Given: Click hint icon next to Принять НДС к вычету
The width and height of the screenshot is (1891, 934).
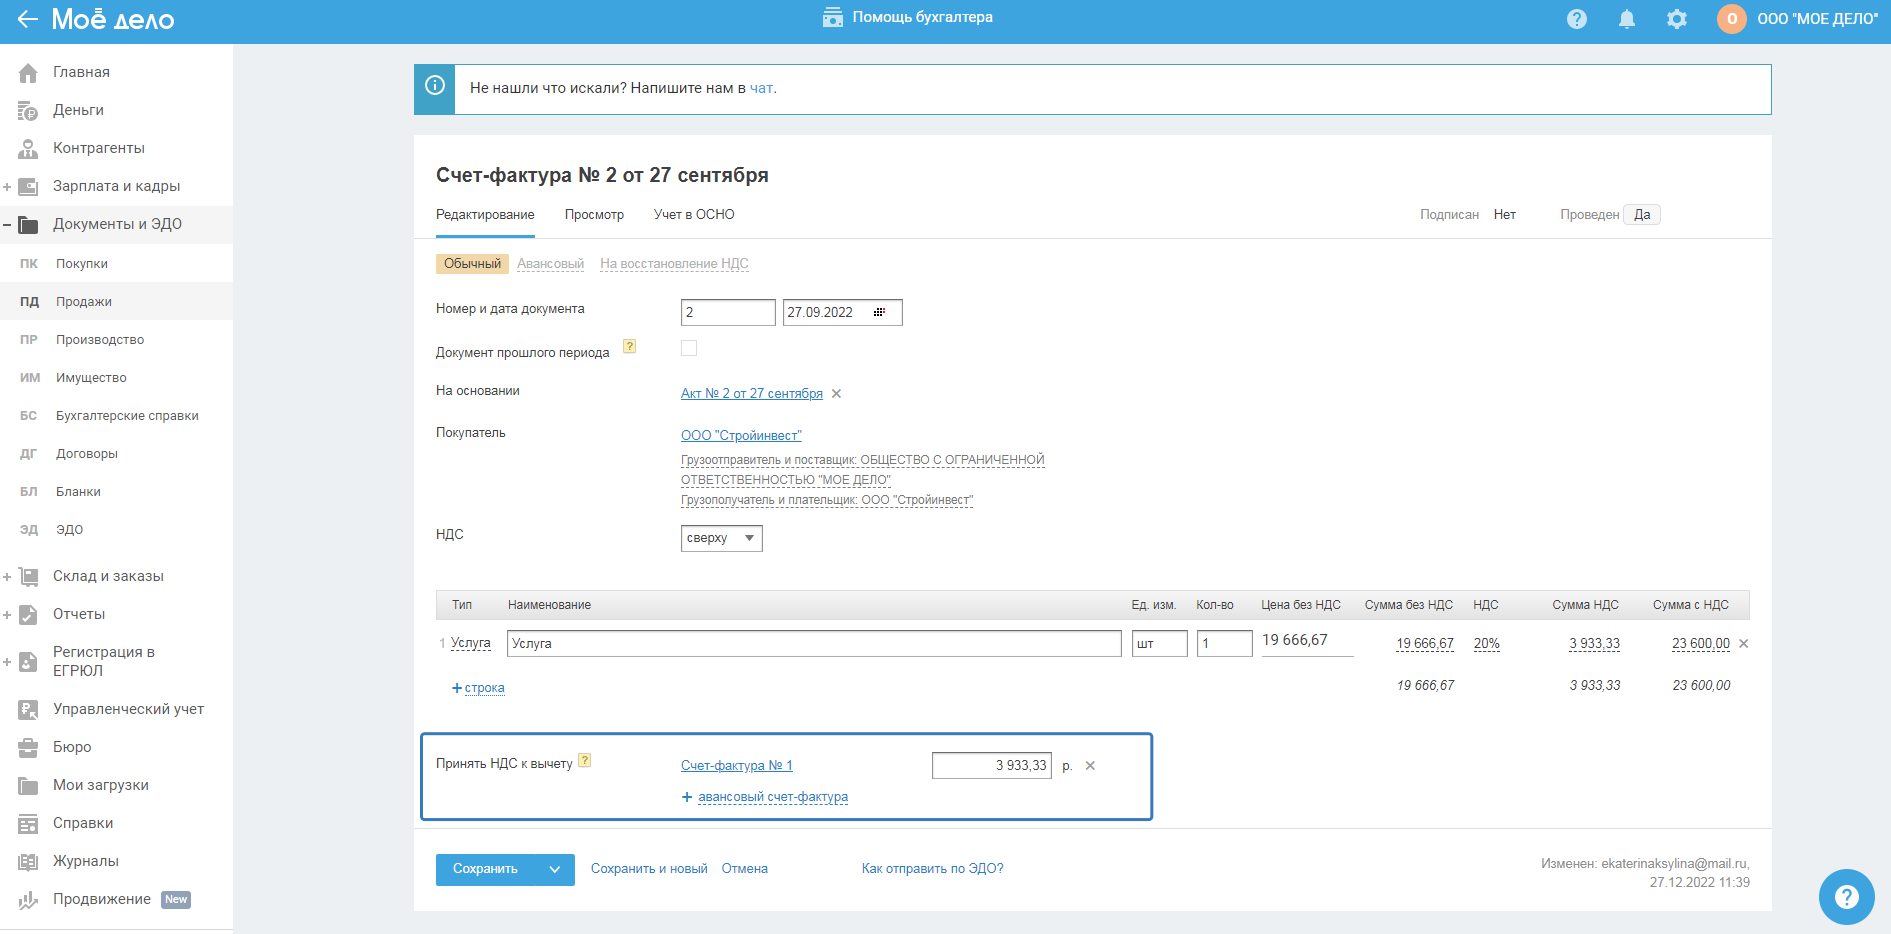Looking at the screenshot, I should [585, 761].
